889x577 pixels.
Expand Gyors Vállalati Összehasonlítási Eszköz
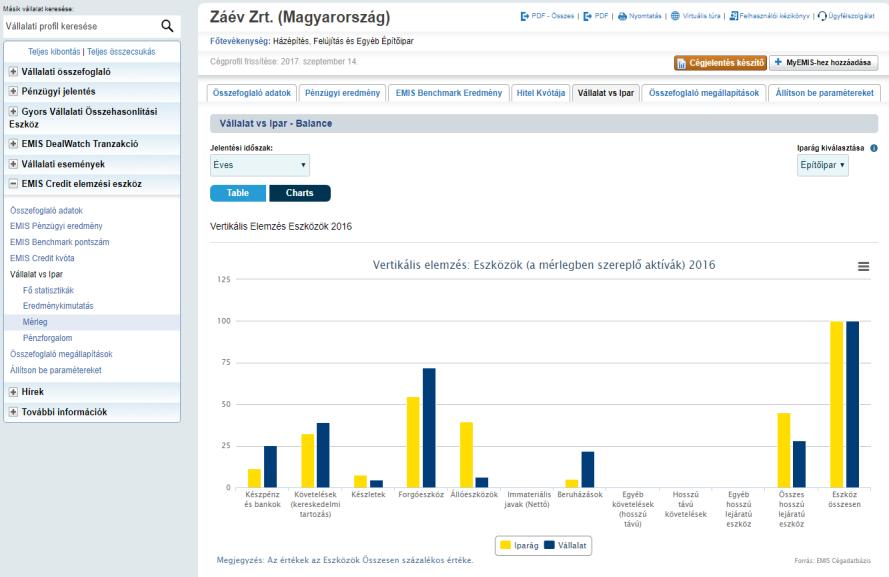click(x=13, y=111)
